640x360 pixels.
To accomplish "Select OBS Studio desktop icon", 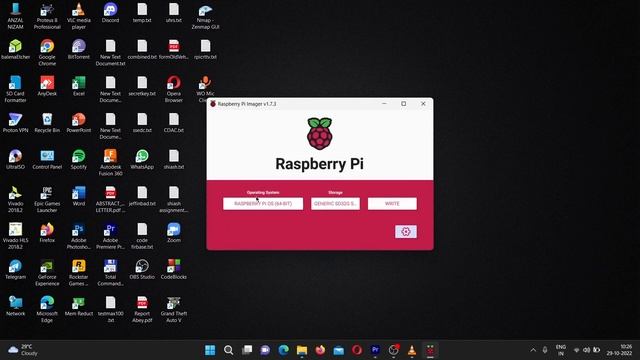I will [142, 269].
